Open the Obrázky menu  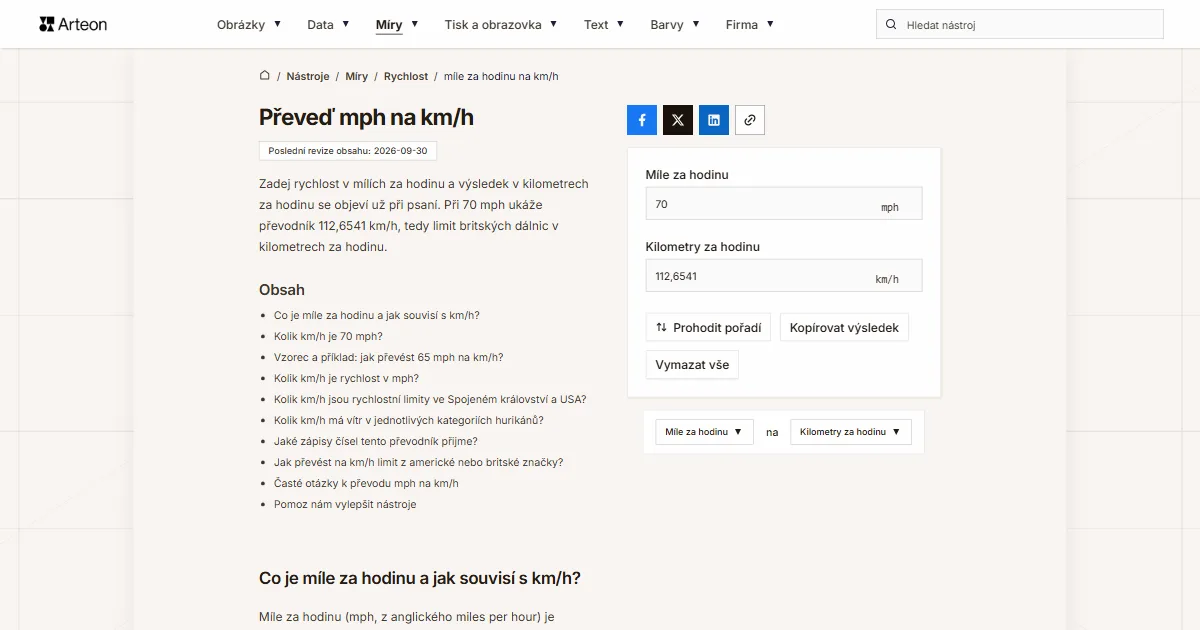point(249,24)
